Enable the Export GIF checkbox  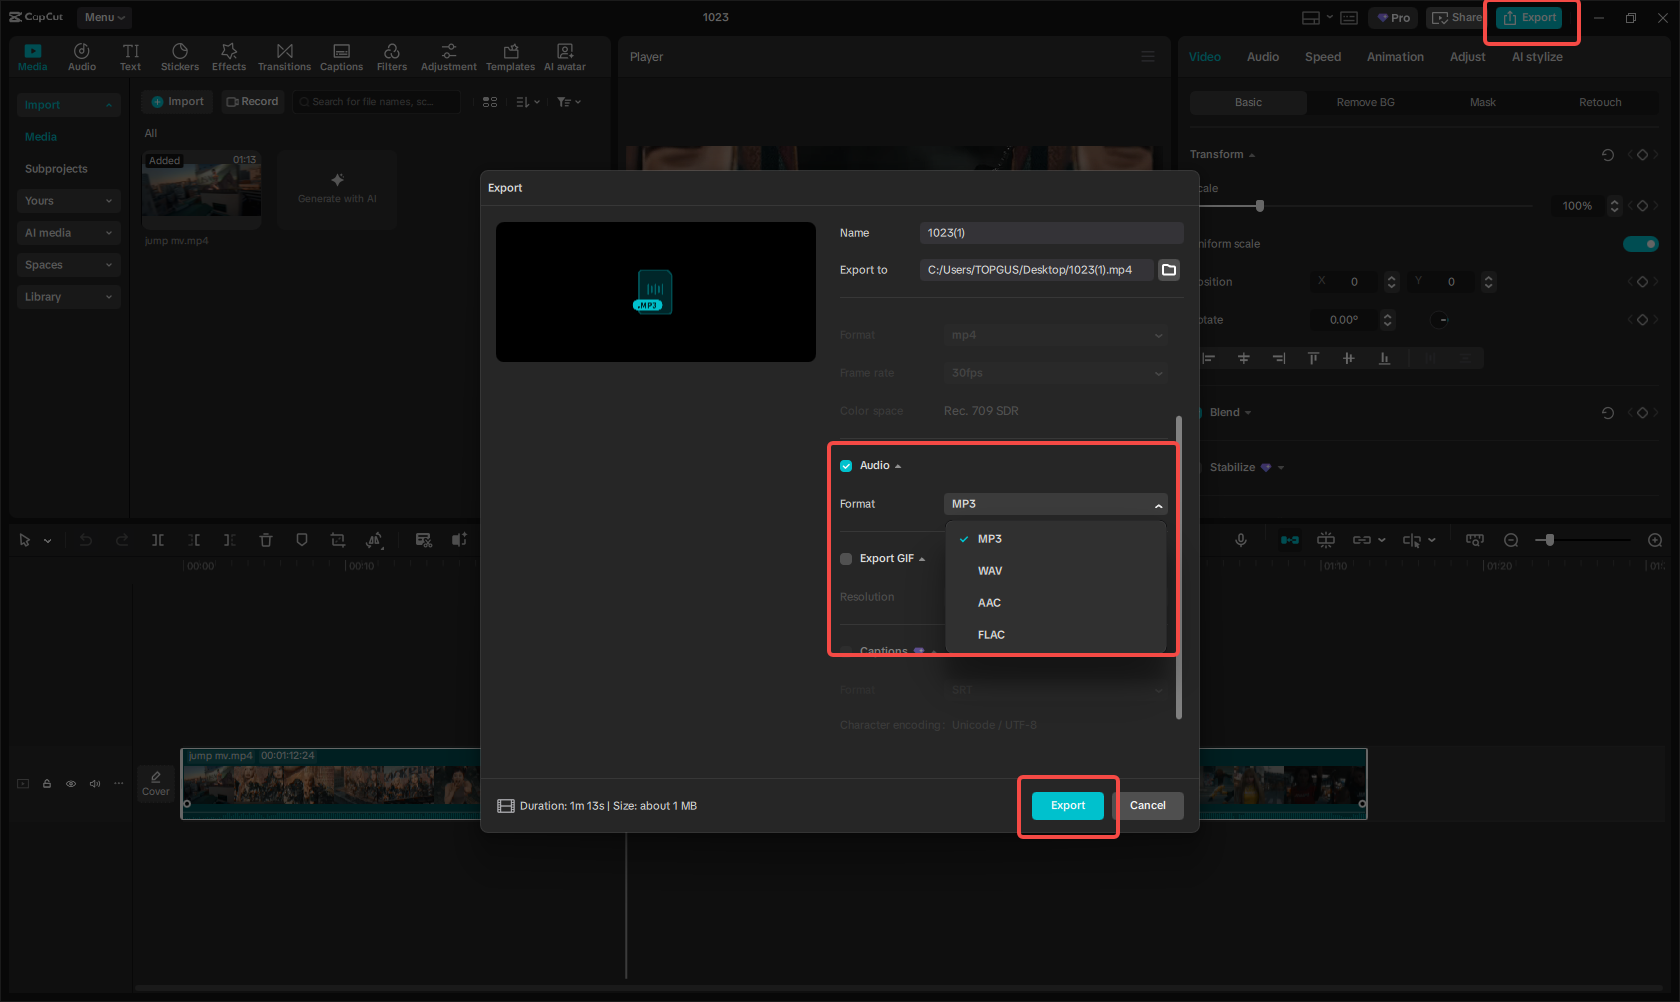click(845, 558)
